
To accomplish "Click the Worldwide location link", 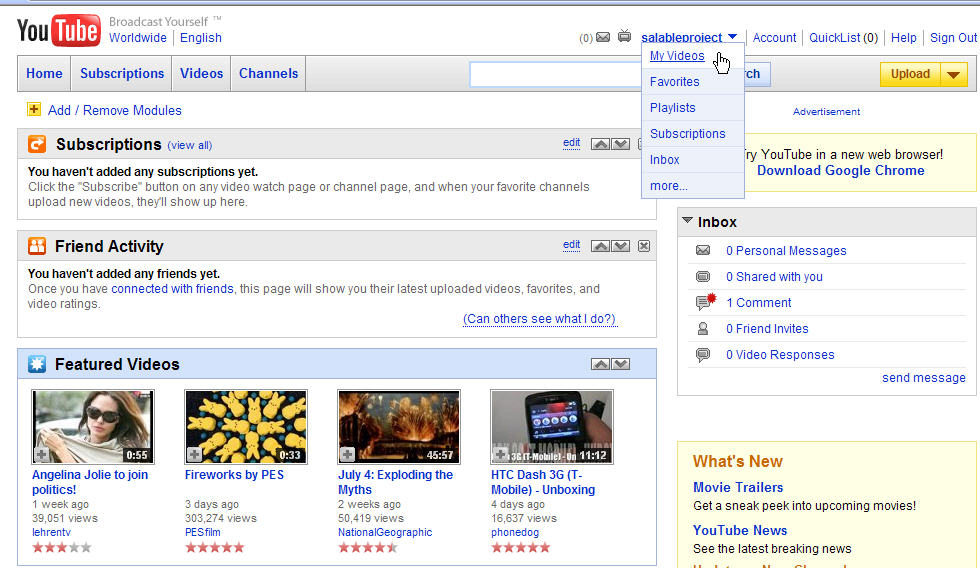I will 138,37.
